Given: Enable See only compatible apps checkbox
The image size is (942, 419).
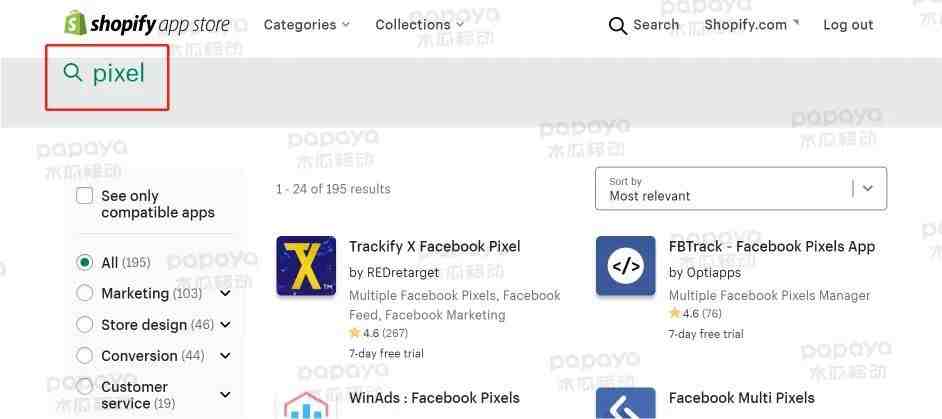Looking at the screenshot, I should [85, 196].
